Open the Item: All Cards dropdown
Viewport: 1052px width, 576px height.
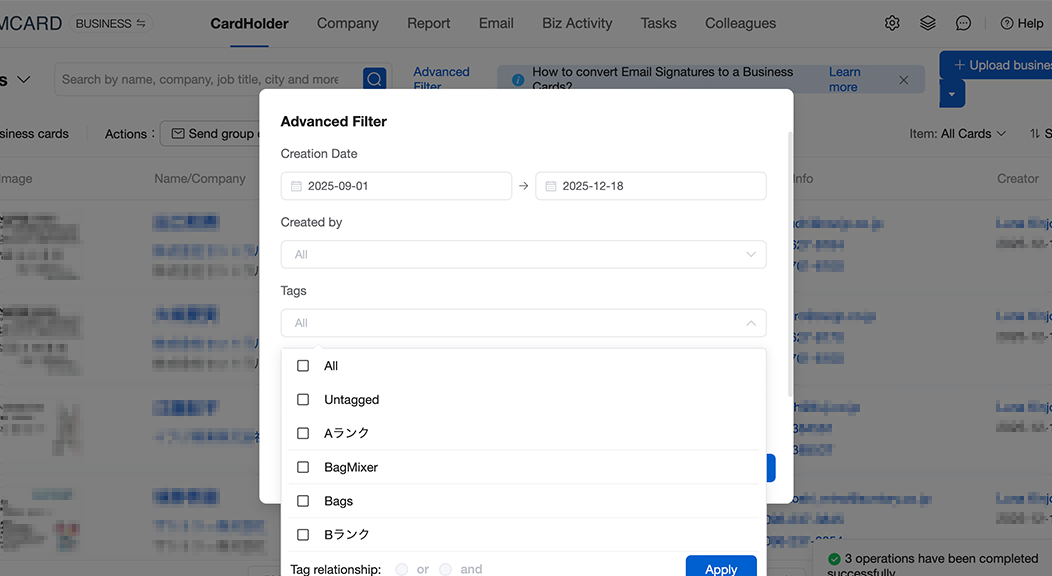(x=958, y=133)
